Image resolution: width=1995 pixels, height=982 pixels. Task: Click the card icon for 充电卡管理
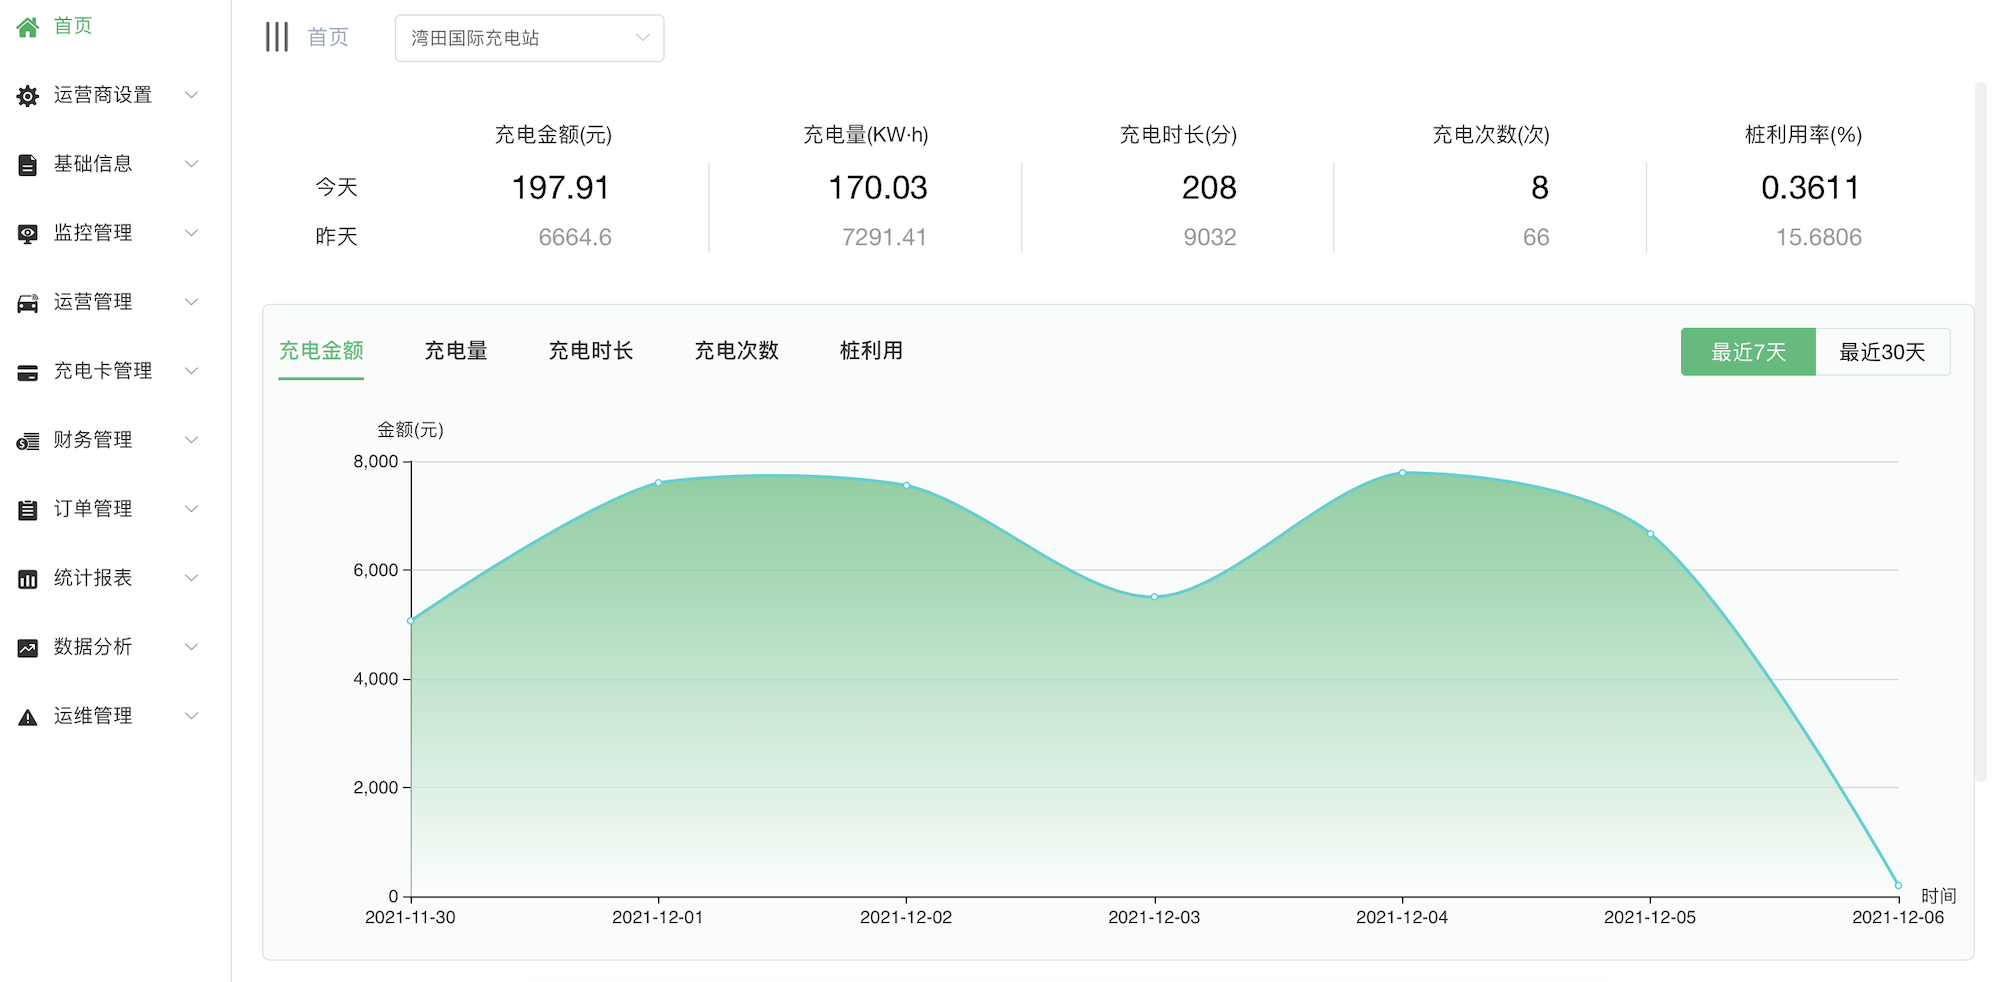coord(28,372)
